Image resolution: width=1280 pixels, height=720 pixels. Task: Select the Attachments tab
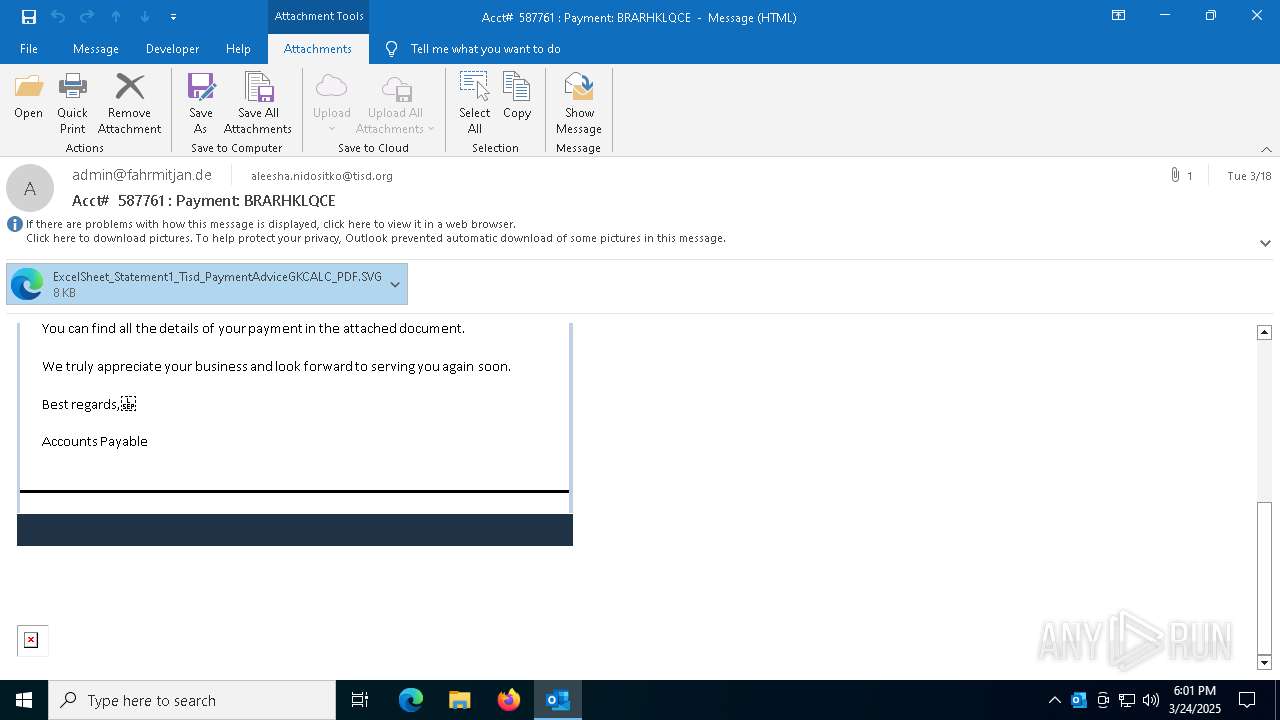[318, 49]
